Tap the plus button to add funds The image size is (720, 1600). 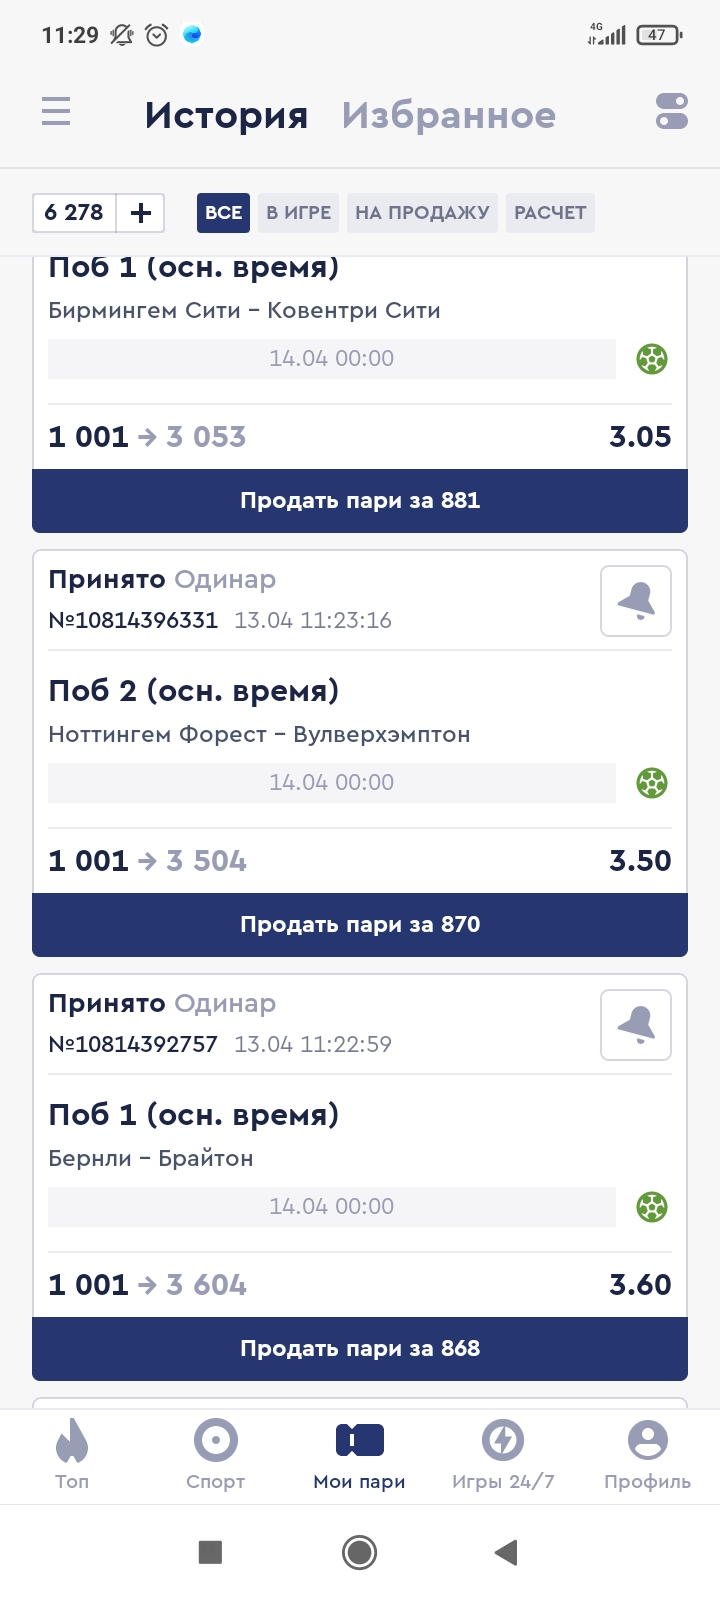[141, 212]
